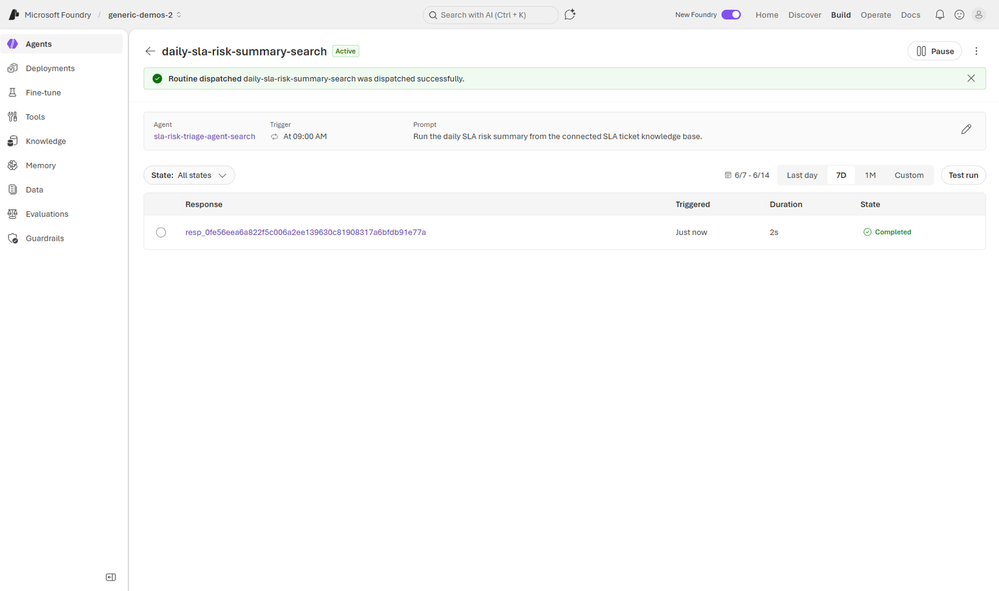
Task: Open Deployments in the sidebar
Action: click(62, 68)
